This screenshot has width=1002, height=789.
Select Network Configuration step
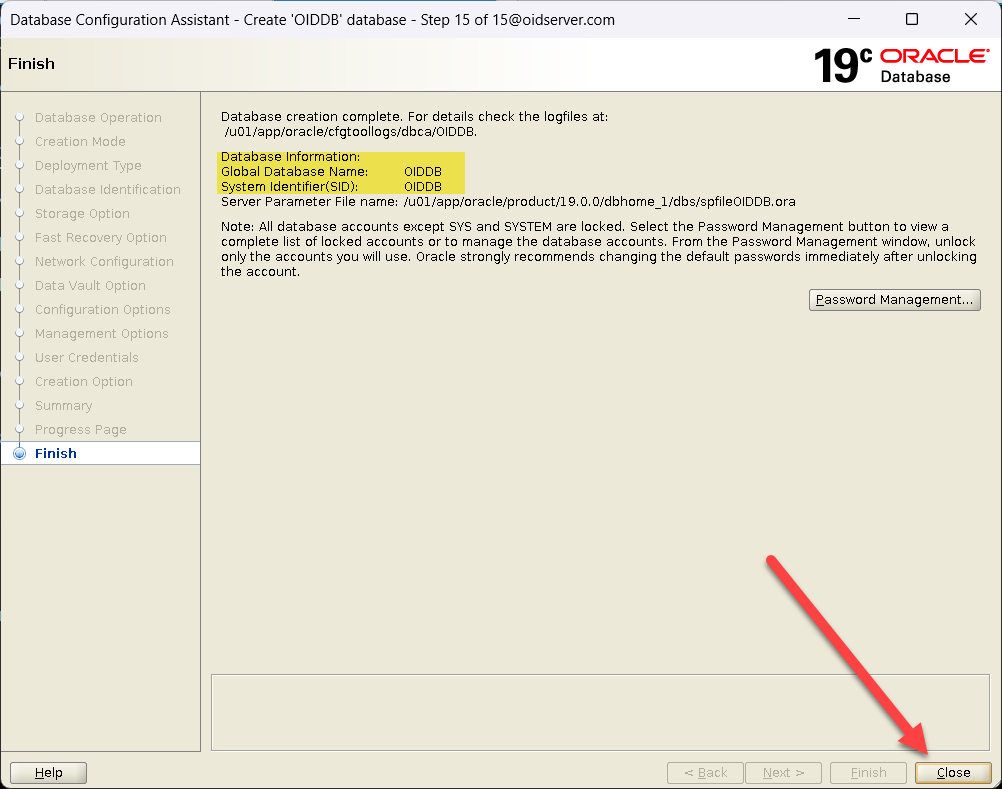104,261
